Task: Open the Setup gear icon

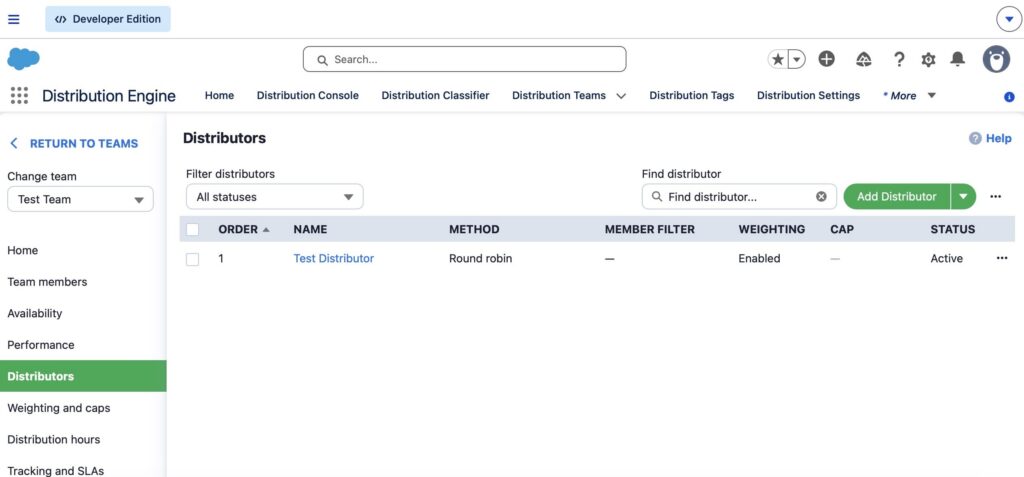Action: pos(928,59)
